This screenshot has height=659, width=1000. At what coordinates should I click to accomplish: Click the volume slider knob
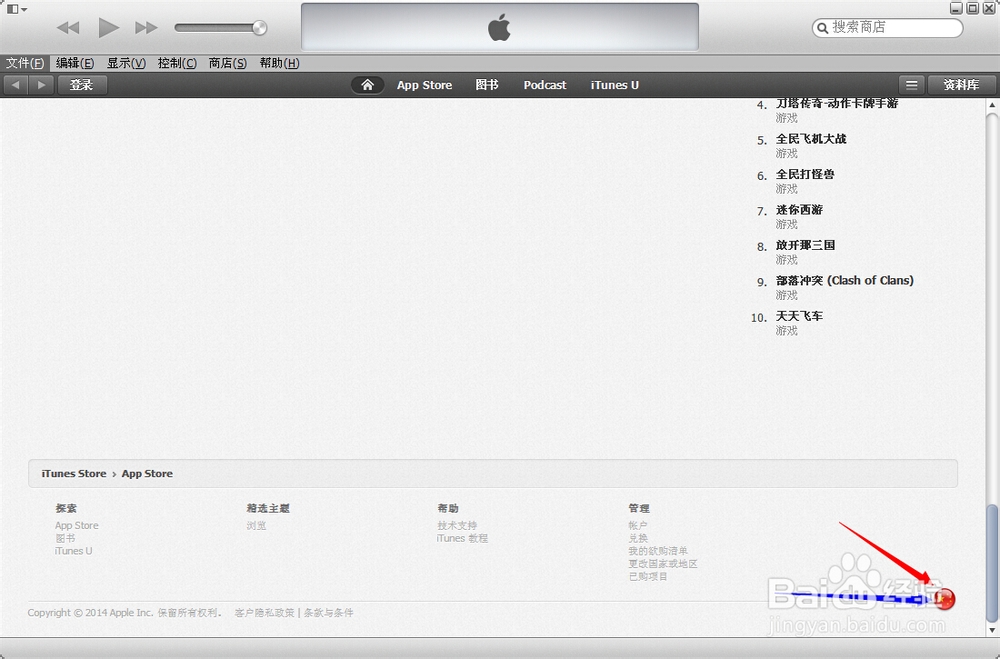[x=260, y=27]
